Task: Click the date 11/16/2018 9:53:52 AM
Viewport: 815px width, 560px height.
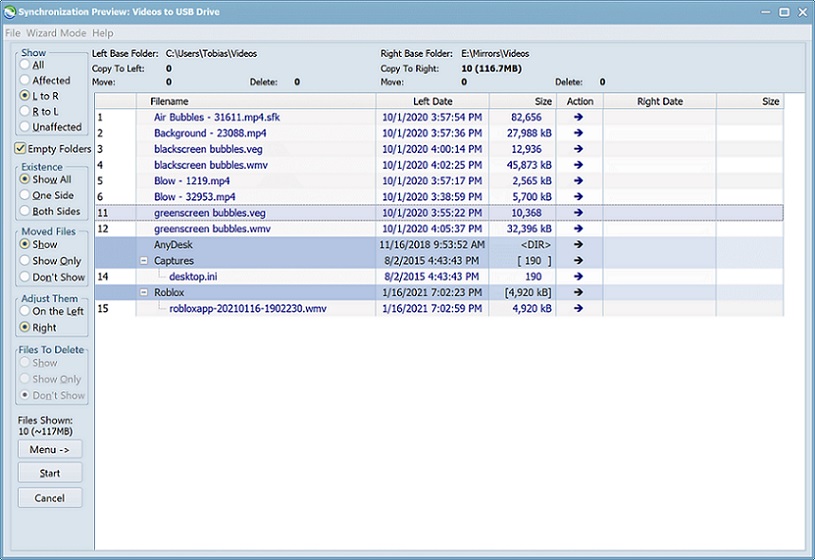Action: tap(432, 244)
